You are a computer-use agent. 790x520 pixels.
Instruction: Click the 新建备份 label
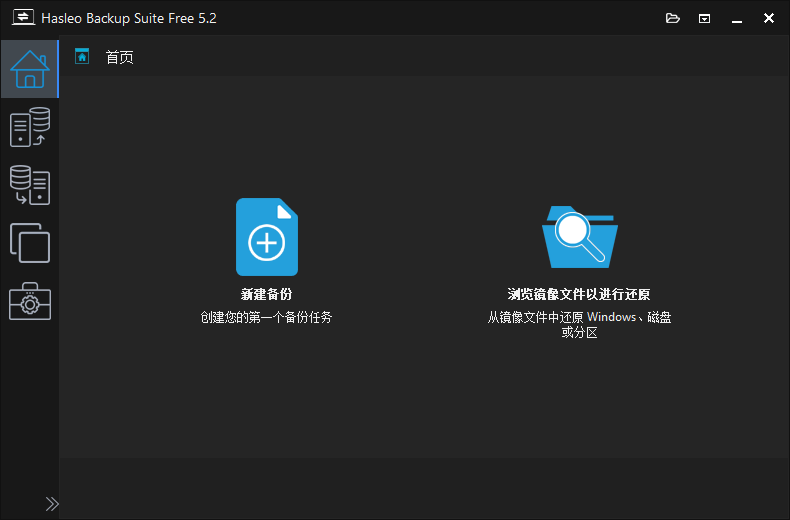click(266, 294)
